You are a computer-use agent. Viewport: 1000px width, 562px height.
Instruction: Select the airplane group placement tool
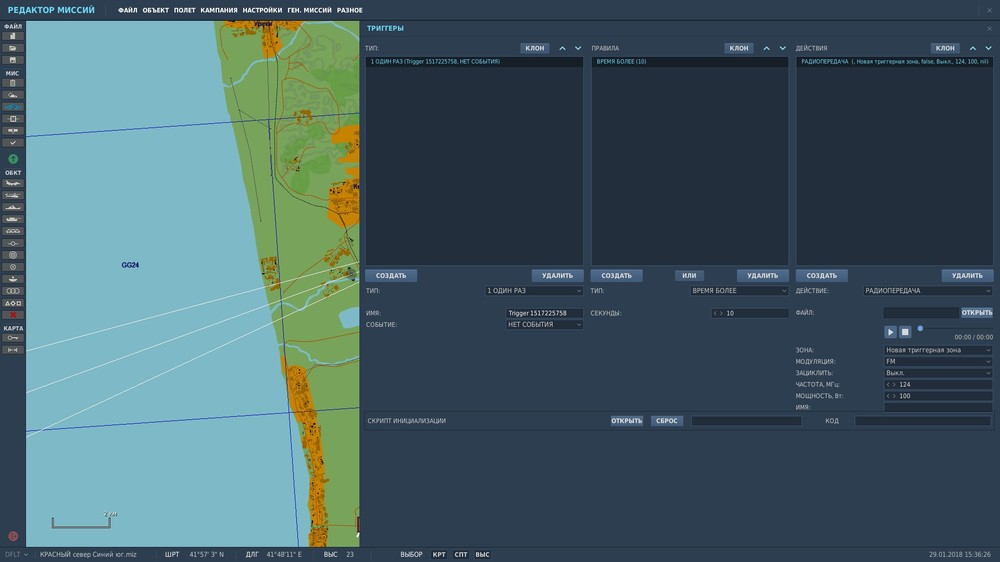pyautogui.click(x=13, y=184)
